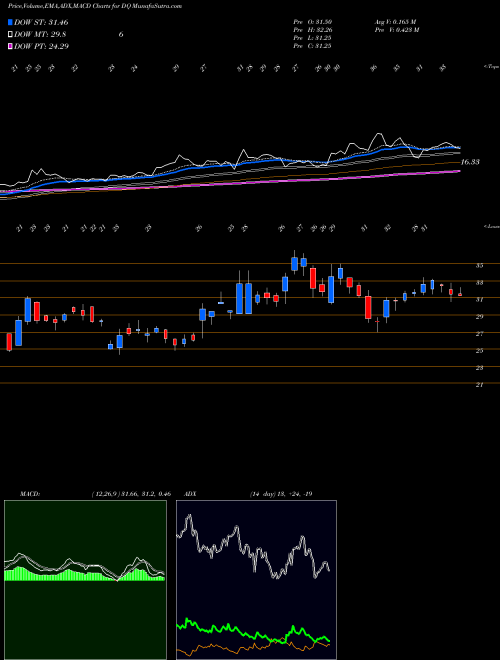Click the '(14 day) 18, +24, -19' ADX values

pyautogui.click(x=281, y=494)
